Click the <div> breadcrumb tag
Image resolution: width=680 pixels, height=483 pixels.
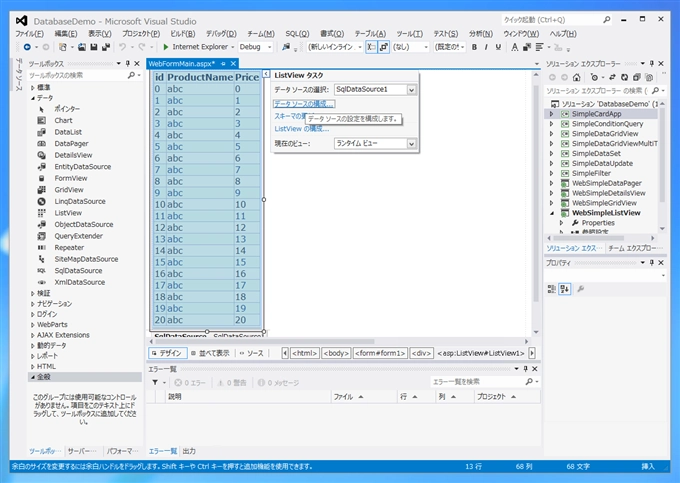coord(421,353)
